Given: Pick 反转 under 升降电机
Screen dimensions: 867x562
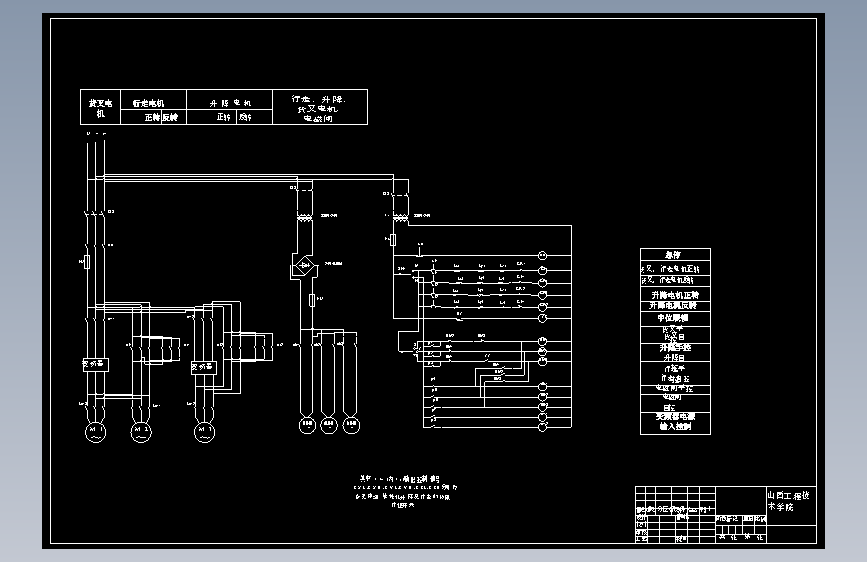Looking at the screenshot, I should (x=245, y=117).
